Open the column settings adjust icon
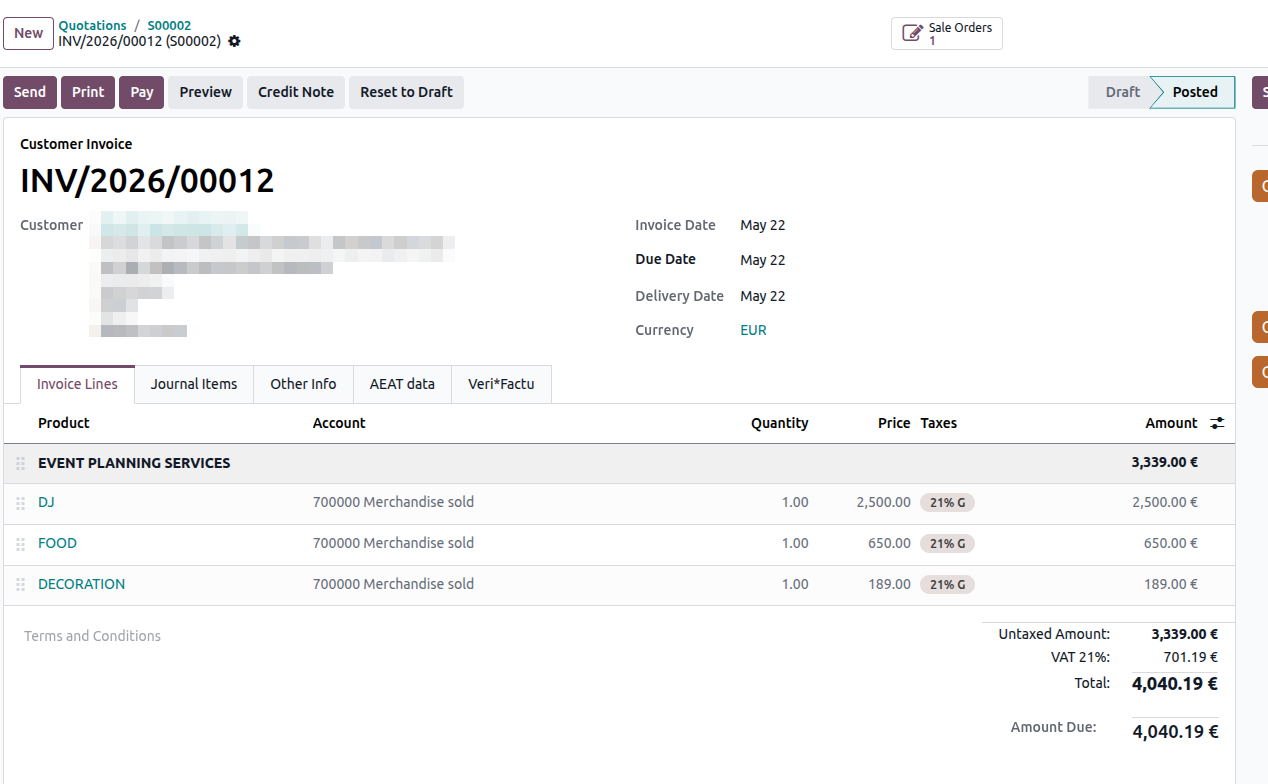 (1217, 423)
